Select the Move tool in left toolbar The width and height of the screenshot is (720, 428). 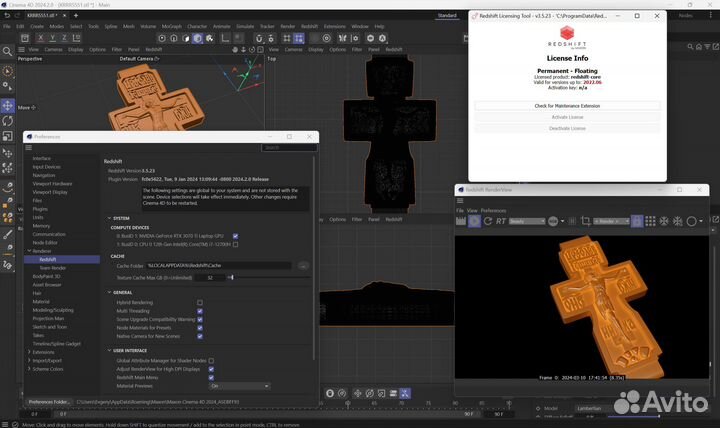(8, 106)
